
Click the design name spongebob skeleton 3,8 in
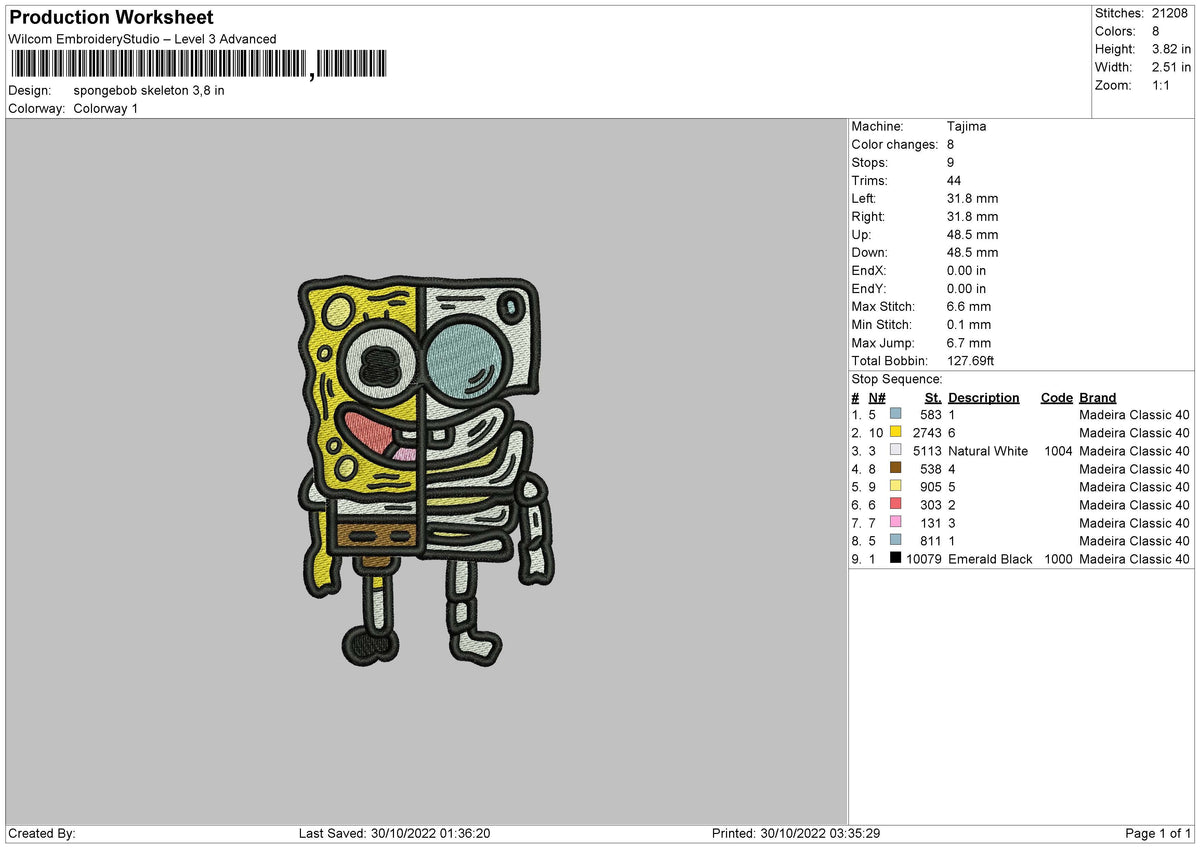click(148, 90)
